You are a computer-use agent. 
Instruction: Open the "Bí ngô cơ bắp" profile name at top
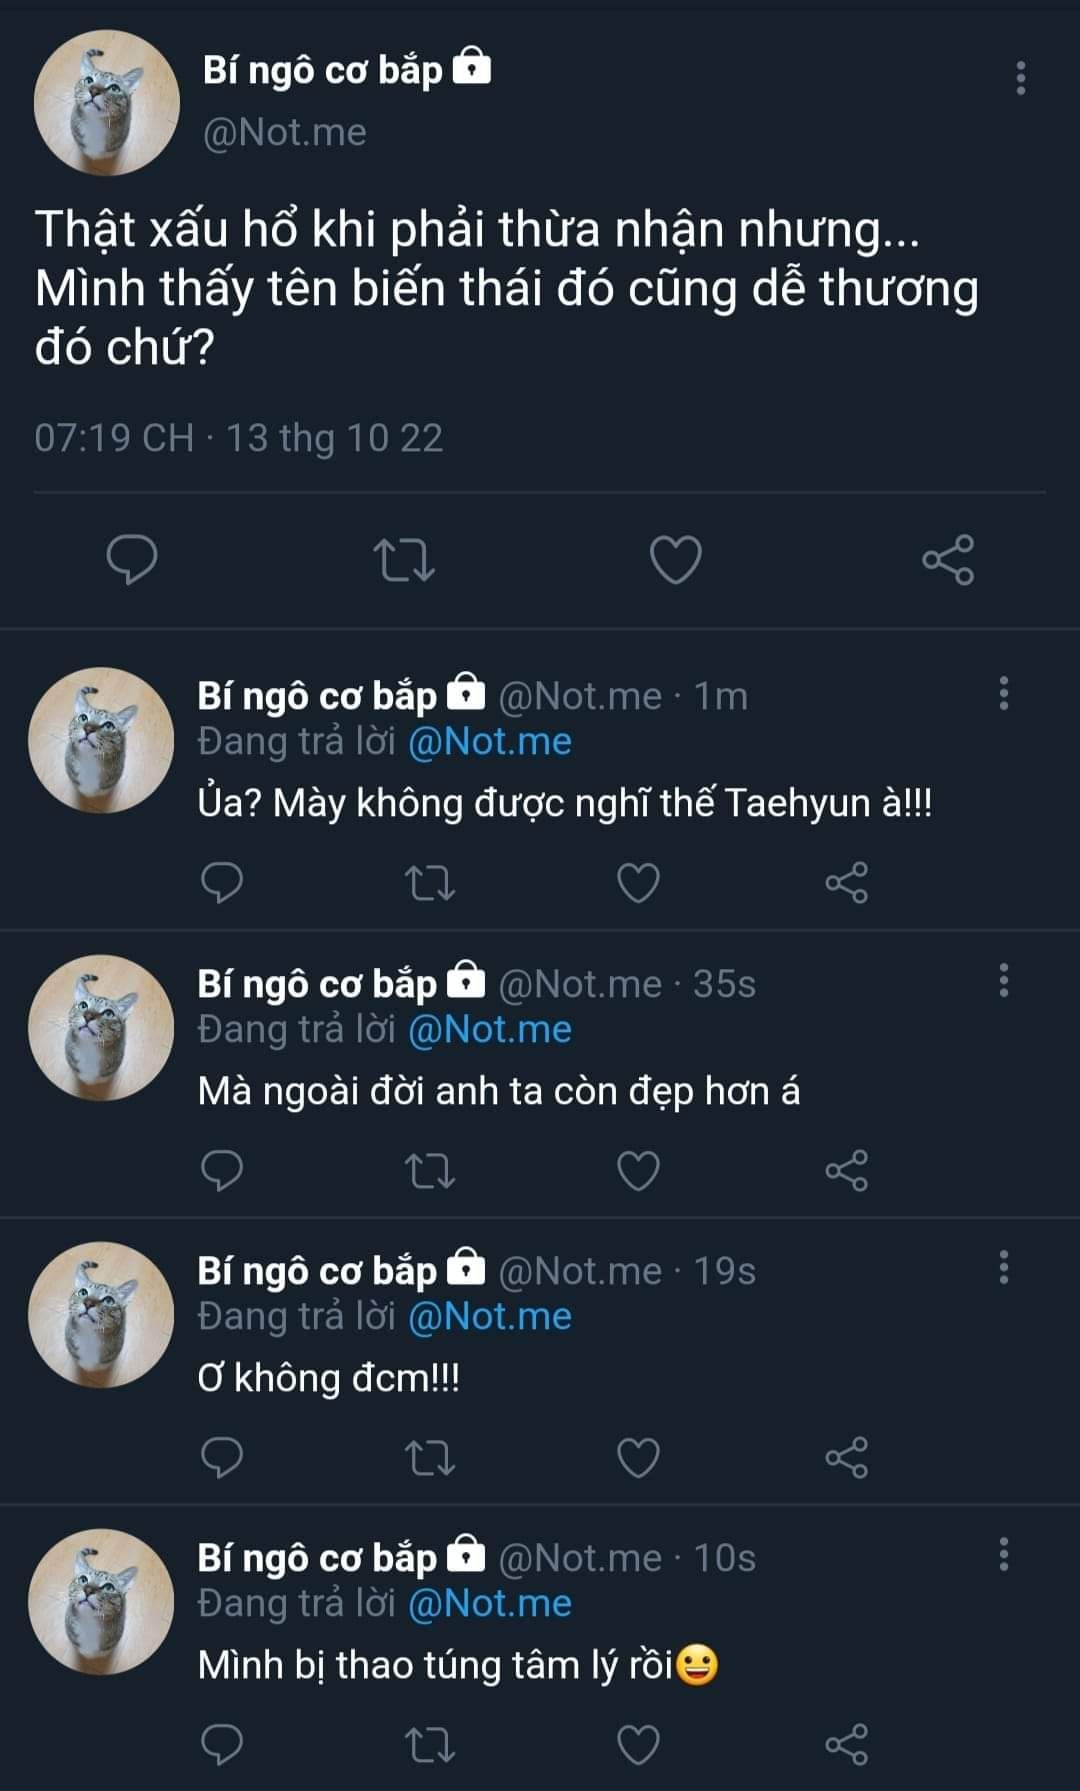322,70
